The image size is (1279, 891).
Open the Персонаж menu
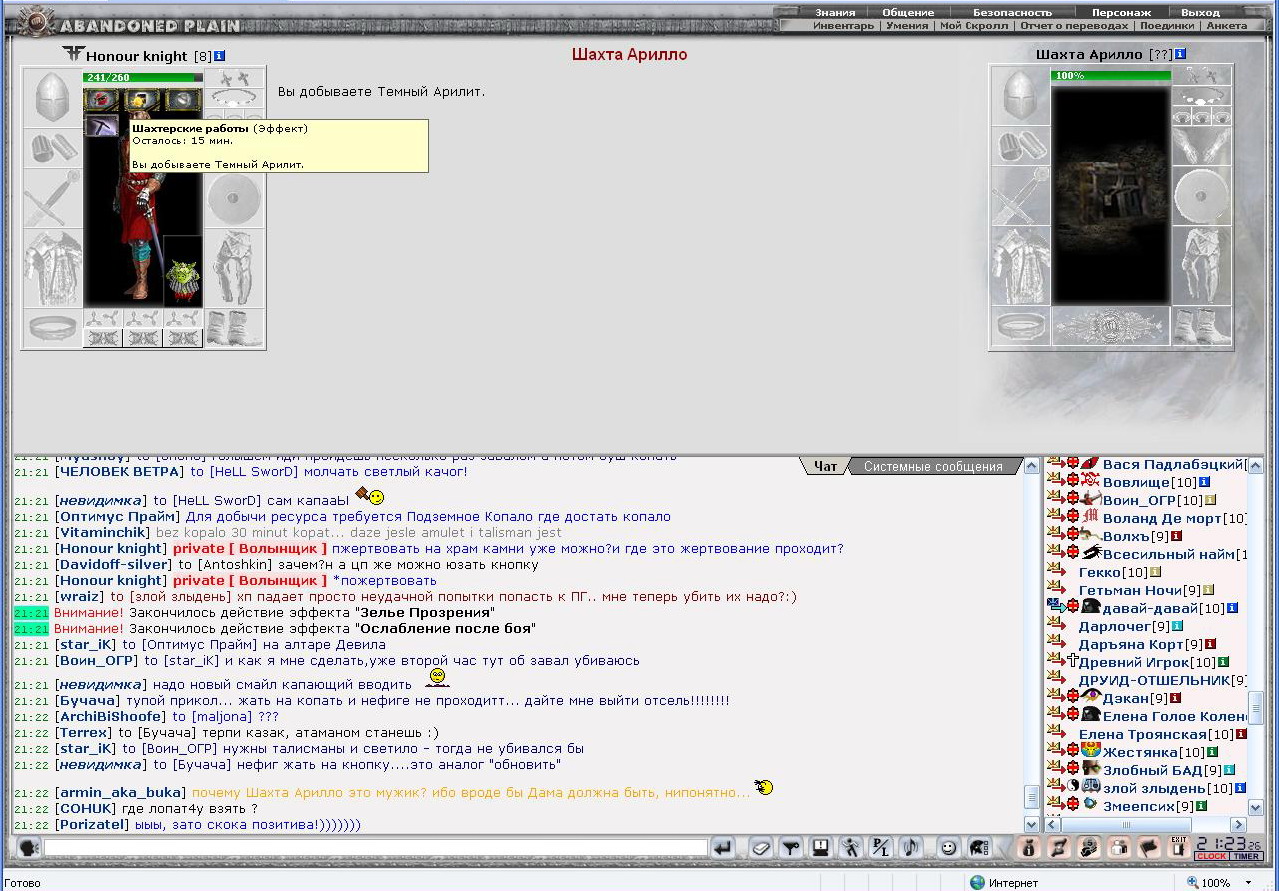point(1121,12)
